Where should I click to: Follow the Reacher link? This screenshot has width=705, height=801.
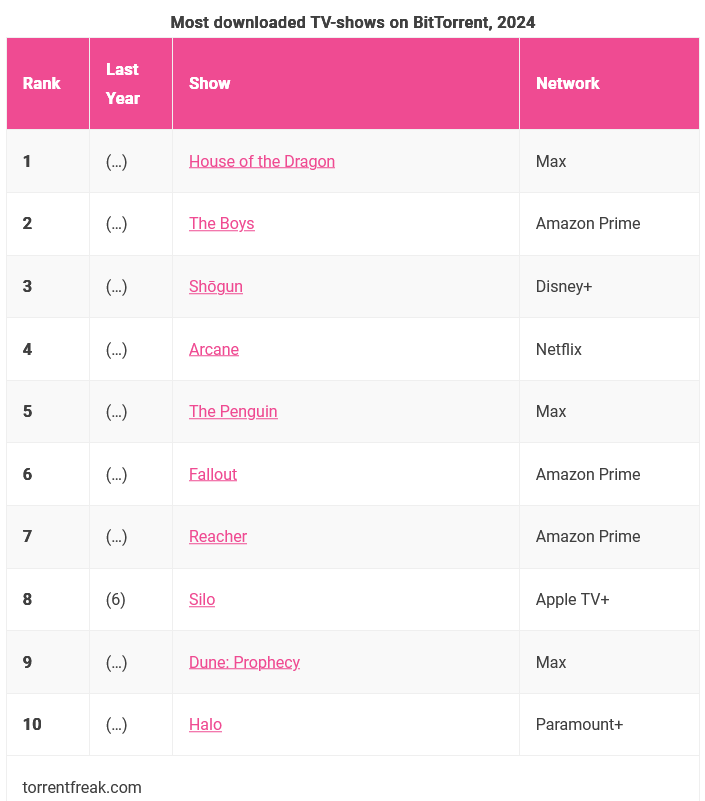218,537
